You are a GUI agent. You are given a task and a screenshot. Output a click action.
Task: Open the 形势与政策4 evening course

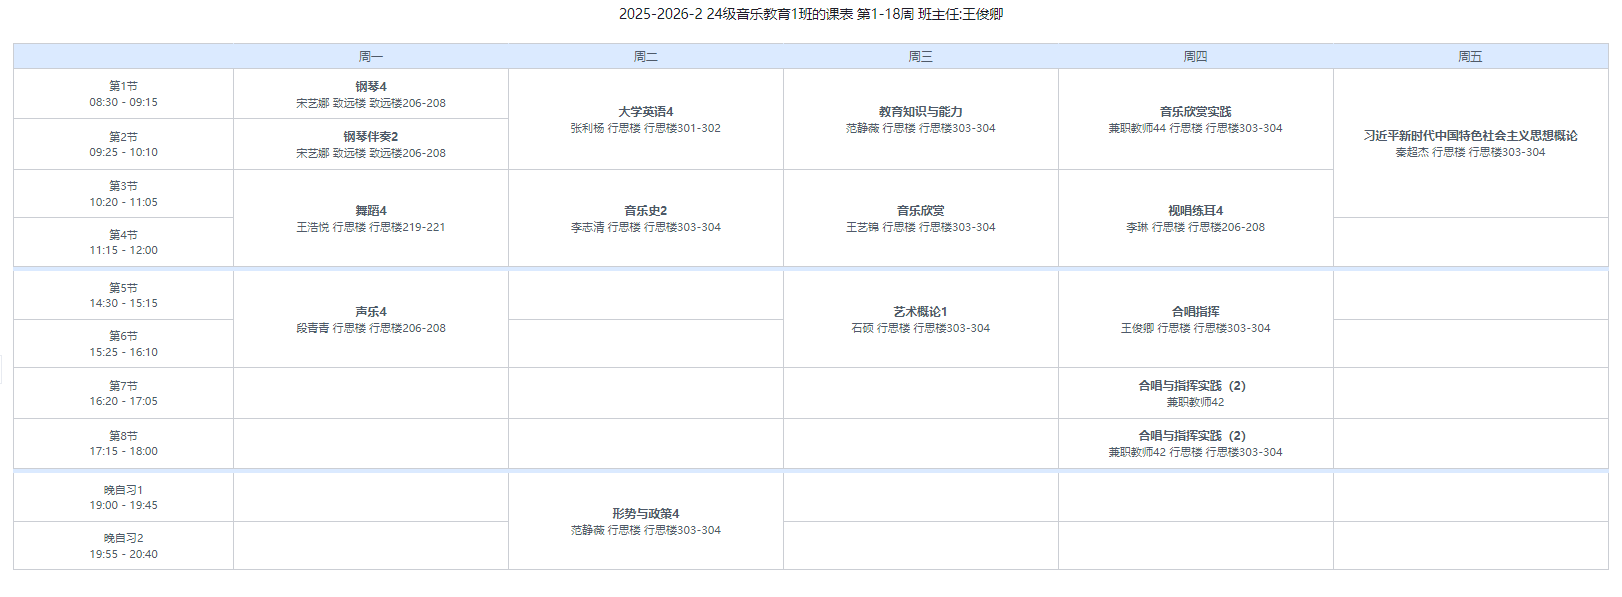click(x=645, y=521)
